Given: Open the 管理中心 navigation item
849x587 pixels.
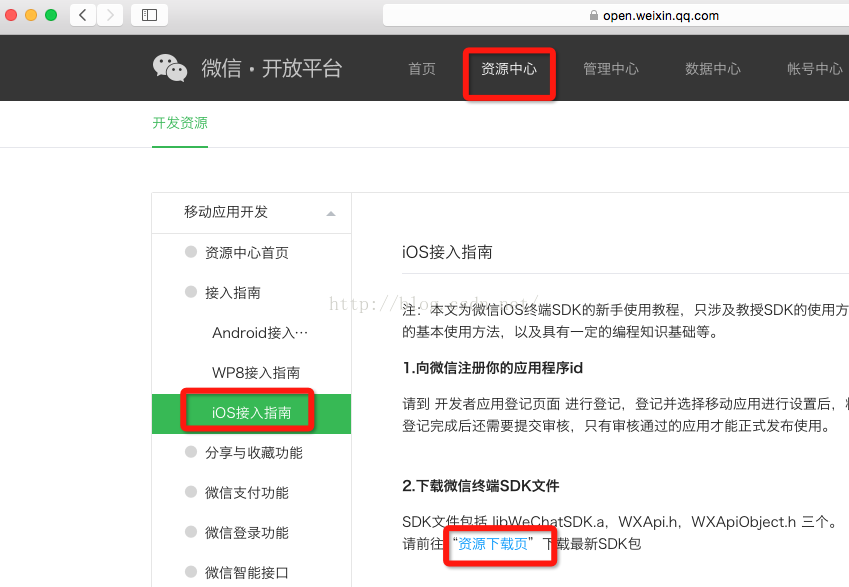Looking at the screenshot, I should click(x=611, y=69).
